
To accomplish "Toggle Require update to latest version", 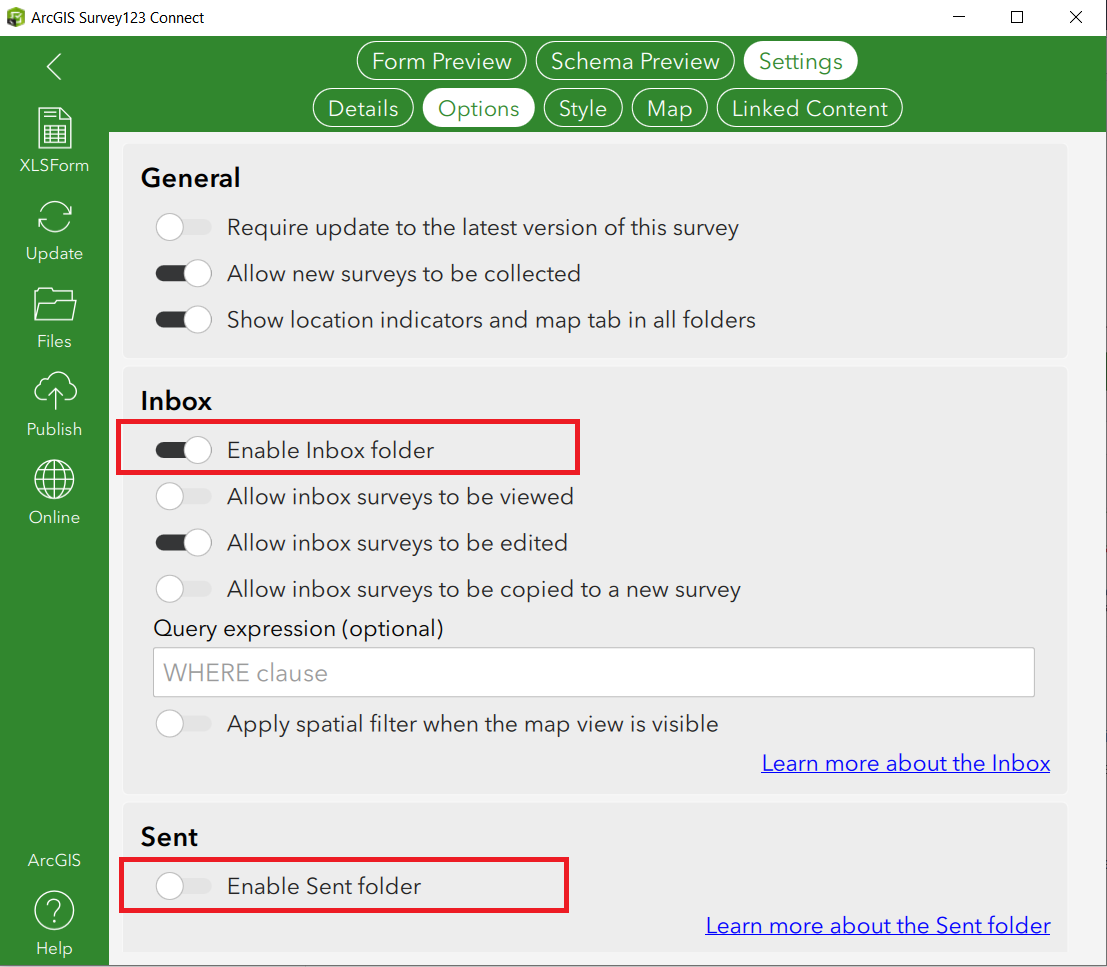I will (x=184, y=227).
